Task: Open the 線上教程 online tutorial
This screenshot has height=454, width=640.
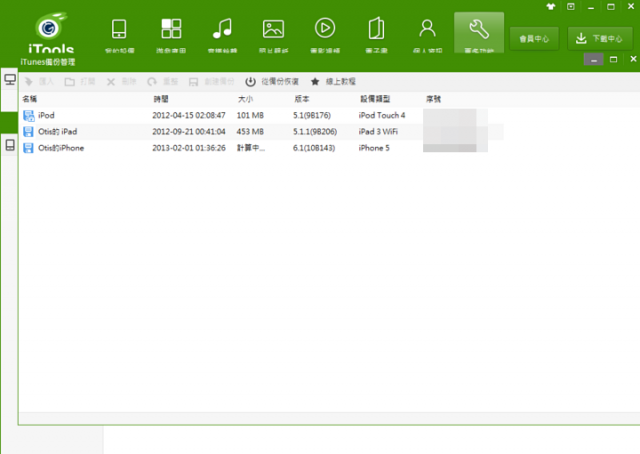Action: click(x=333, y=82)
